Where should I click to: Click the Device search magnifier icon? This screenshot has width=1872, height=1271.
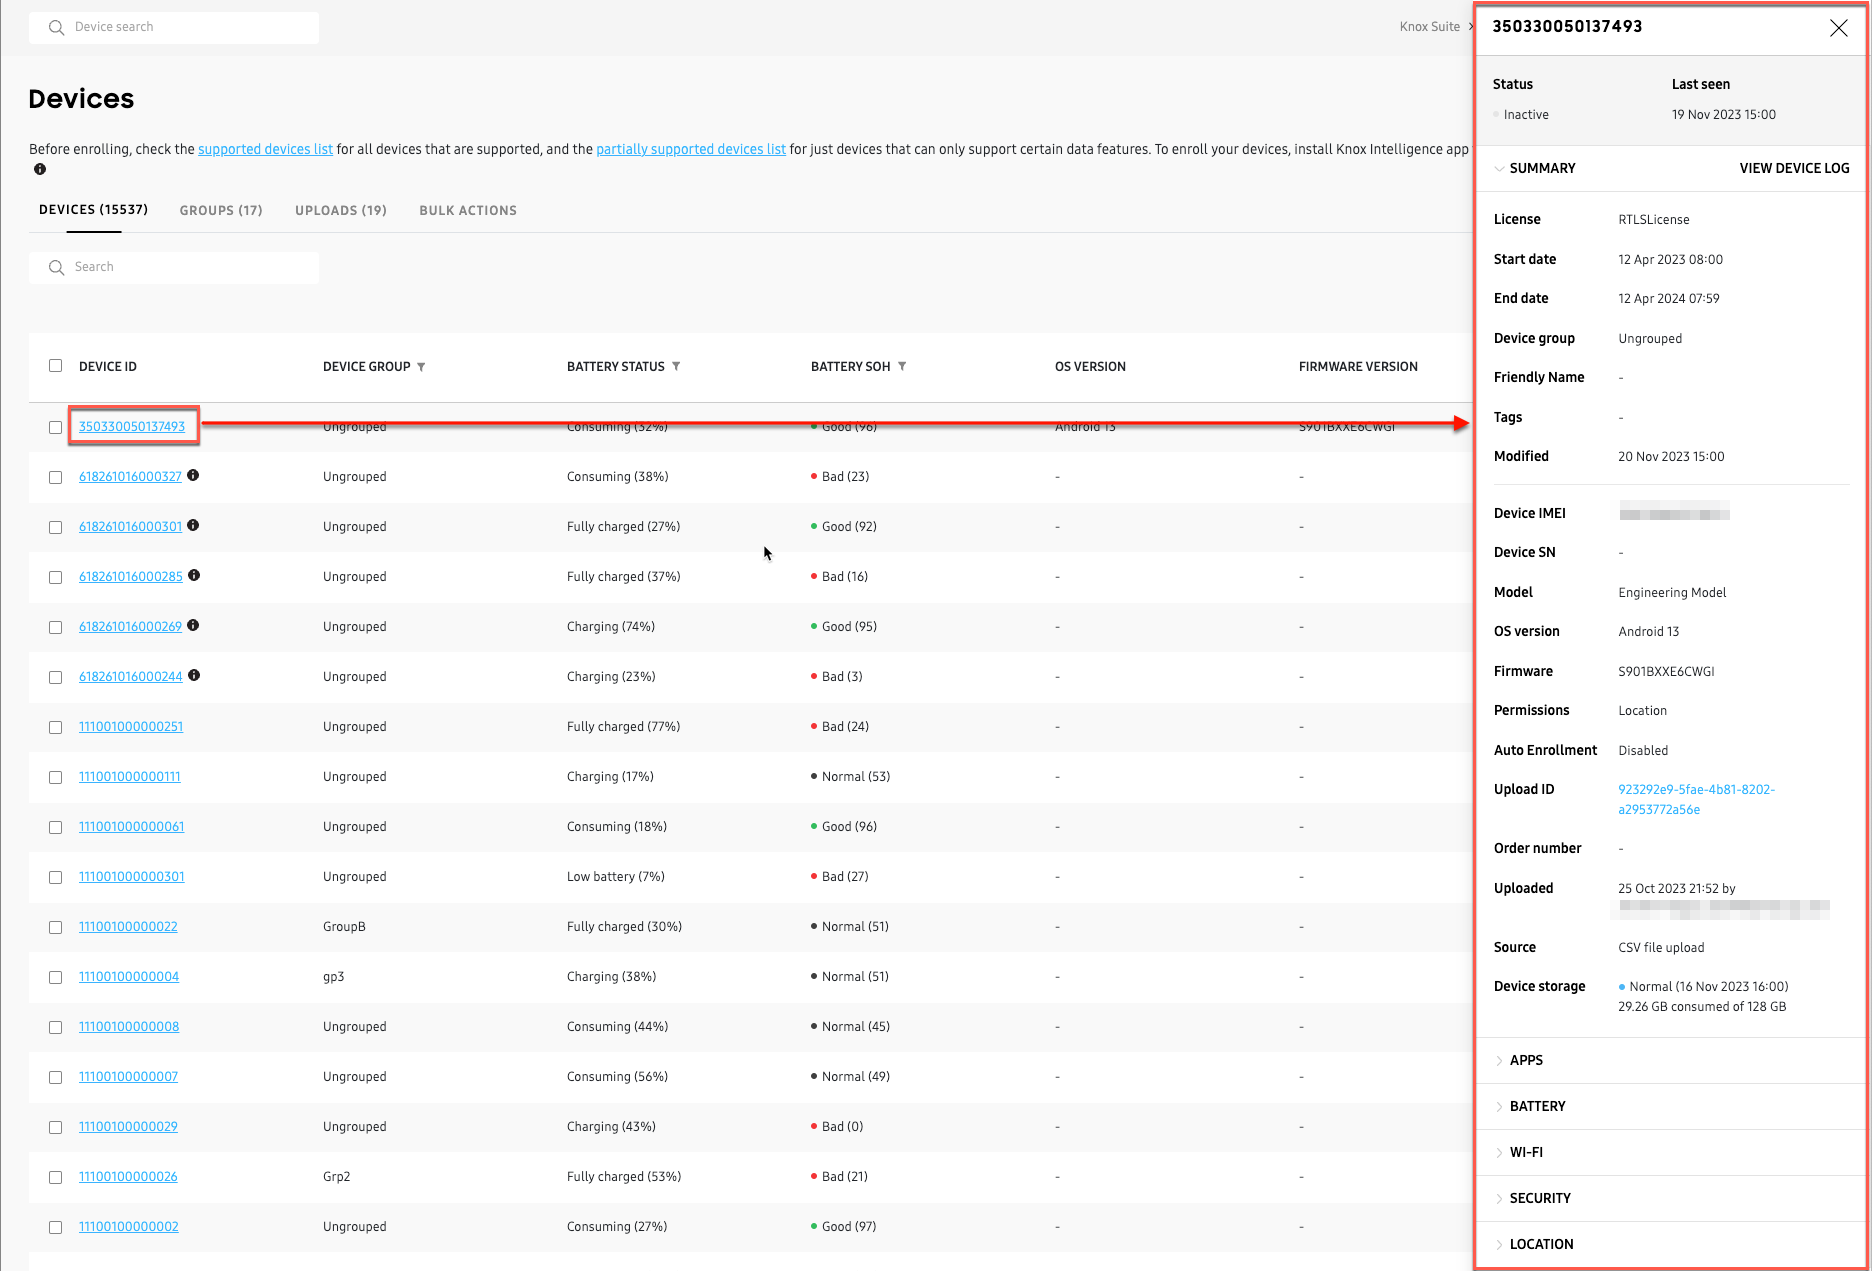pyautogui.click(x=56, y=27)
